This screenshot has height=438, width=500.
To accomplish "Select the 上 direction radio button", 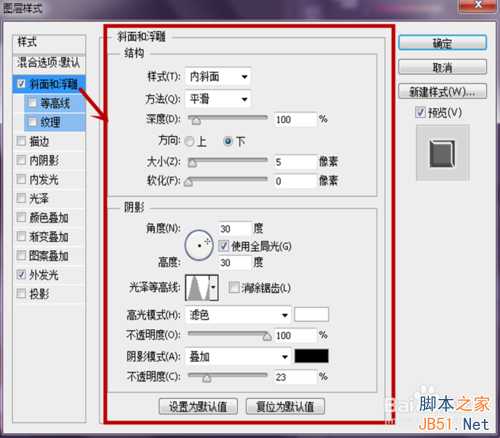I will tap(189, 141).
